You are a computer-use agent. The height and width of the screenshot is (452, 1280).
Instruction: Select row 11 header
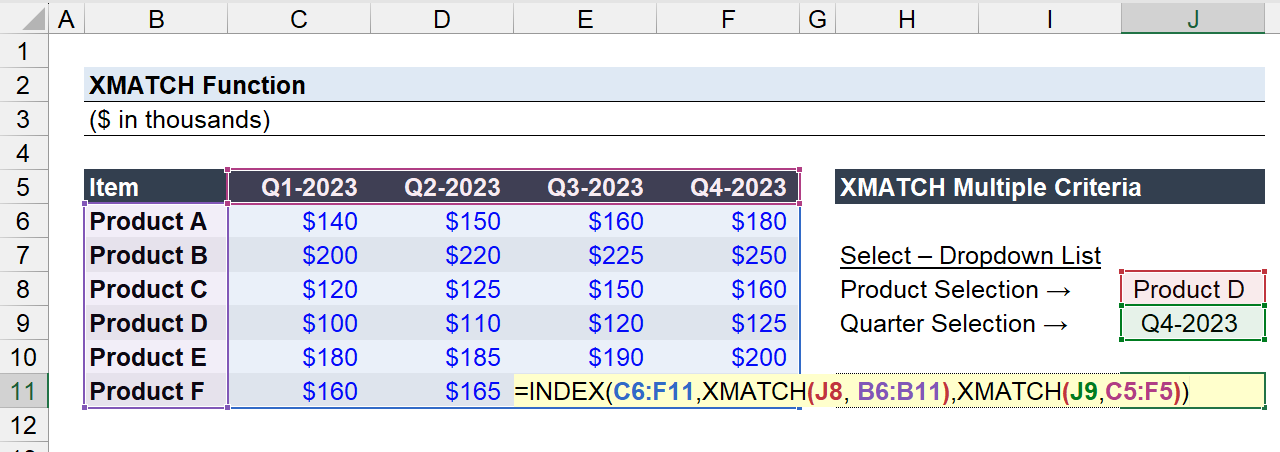click(25, 391)
